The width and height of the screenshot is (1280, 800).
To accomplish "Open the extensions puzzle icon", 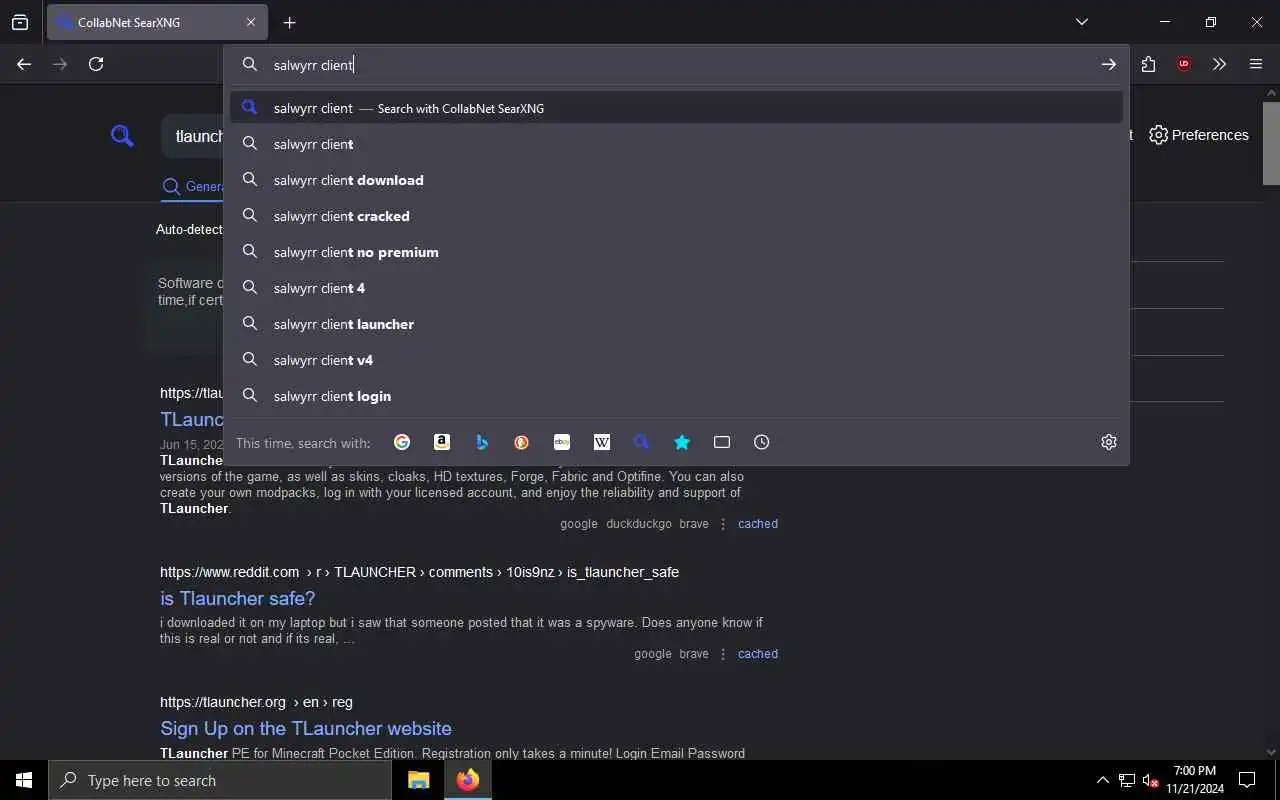I will click(x=1148, y=64).
